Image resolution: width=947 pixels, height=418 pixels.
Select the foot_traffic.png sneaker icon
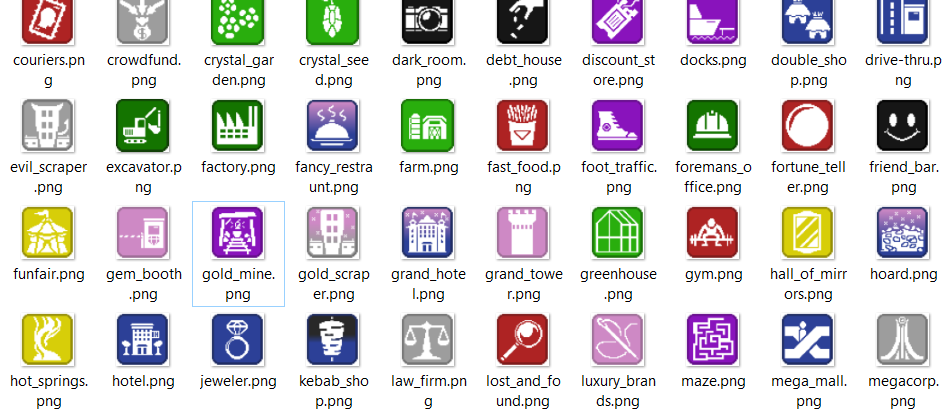point(618,126)
